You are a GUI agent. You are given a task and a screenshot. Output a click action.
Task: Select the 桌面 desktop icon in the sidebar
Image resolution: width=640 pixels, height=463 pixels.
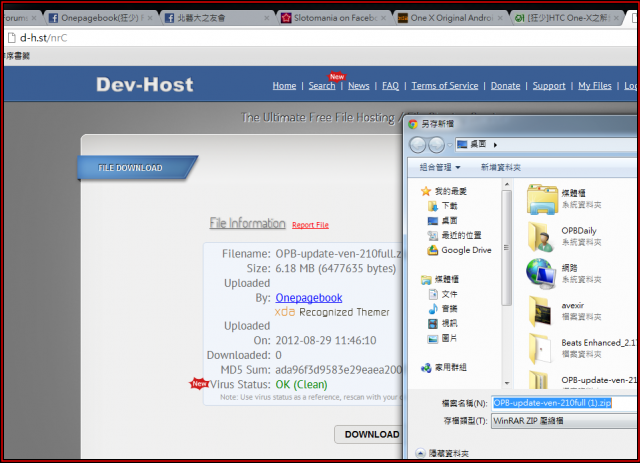433,221
